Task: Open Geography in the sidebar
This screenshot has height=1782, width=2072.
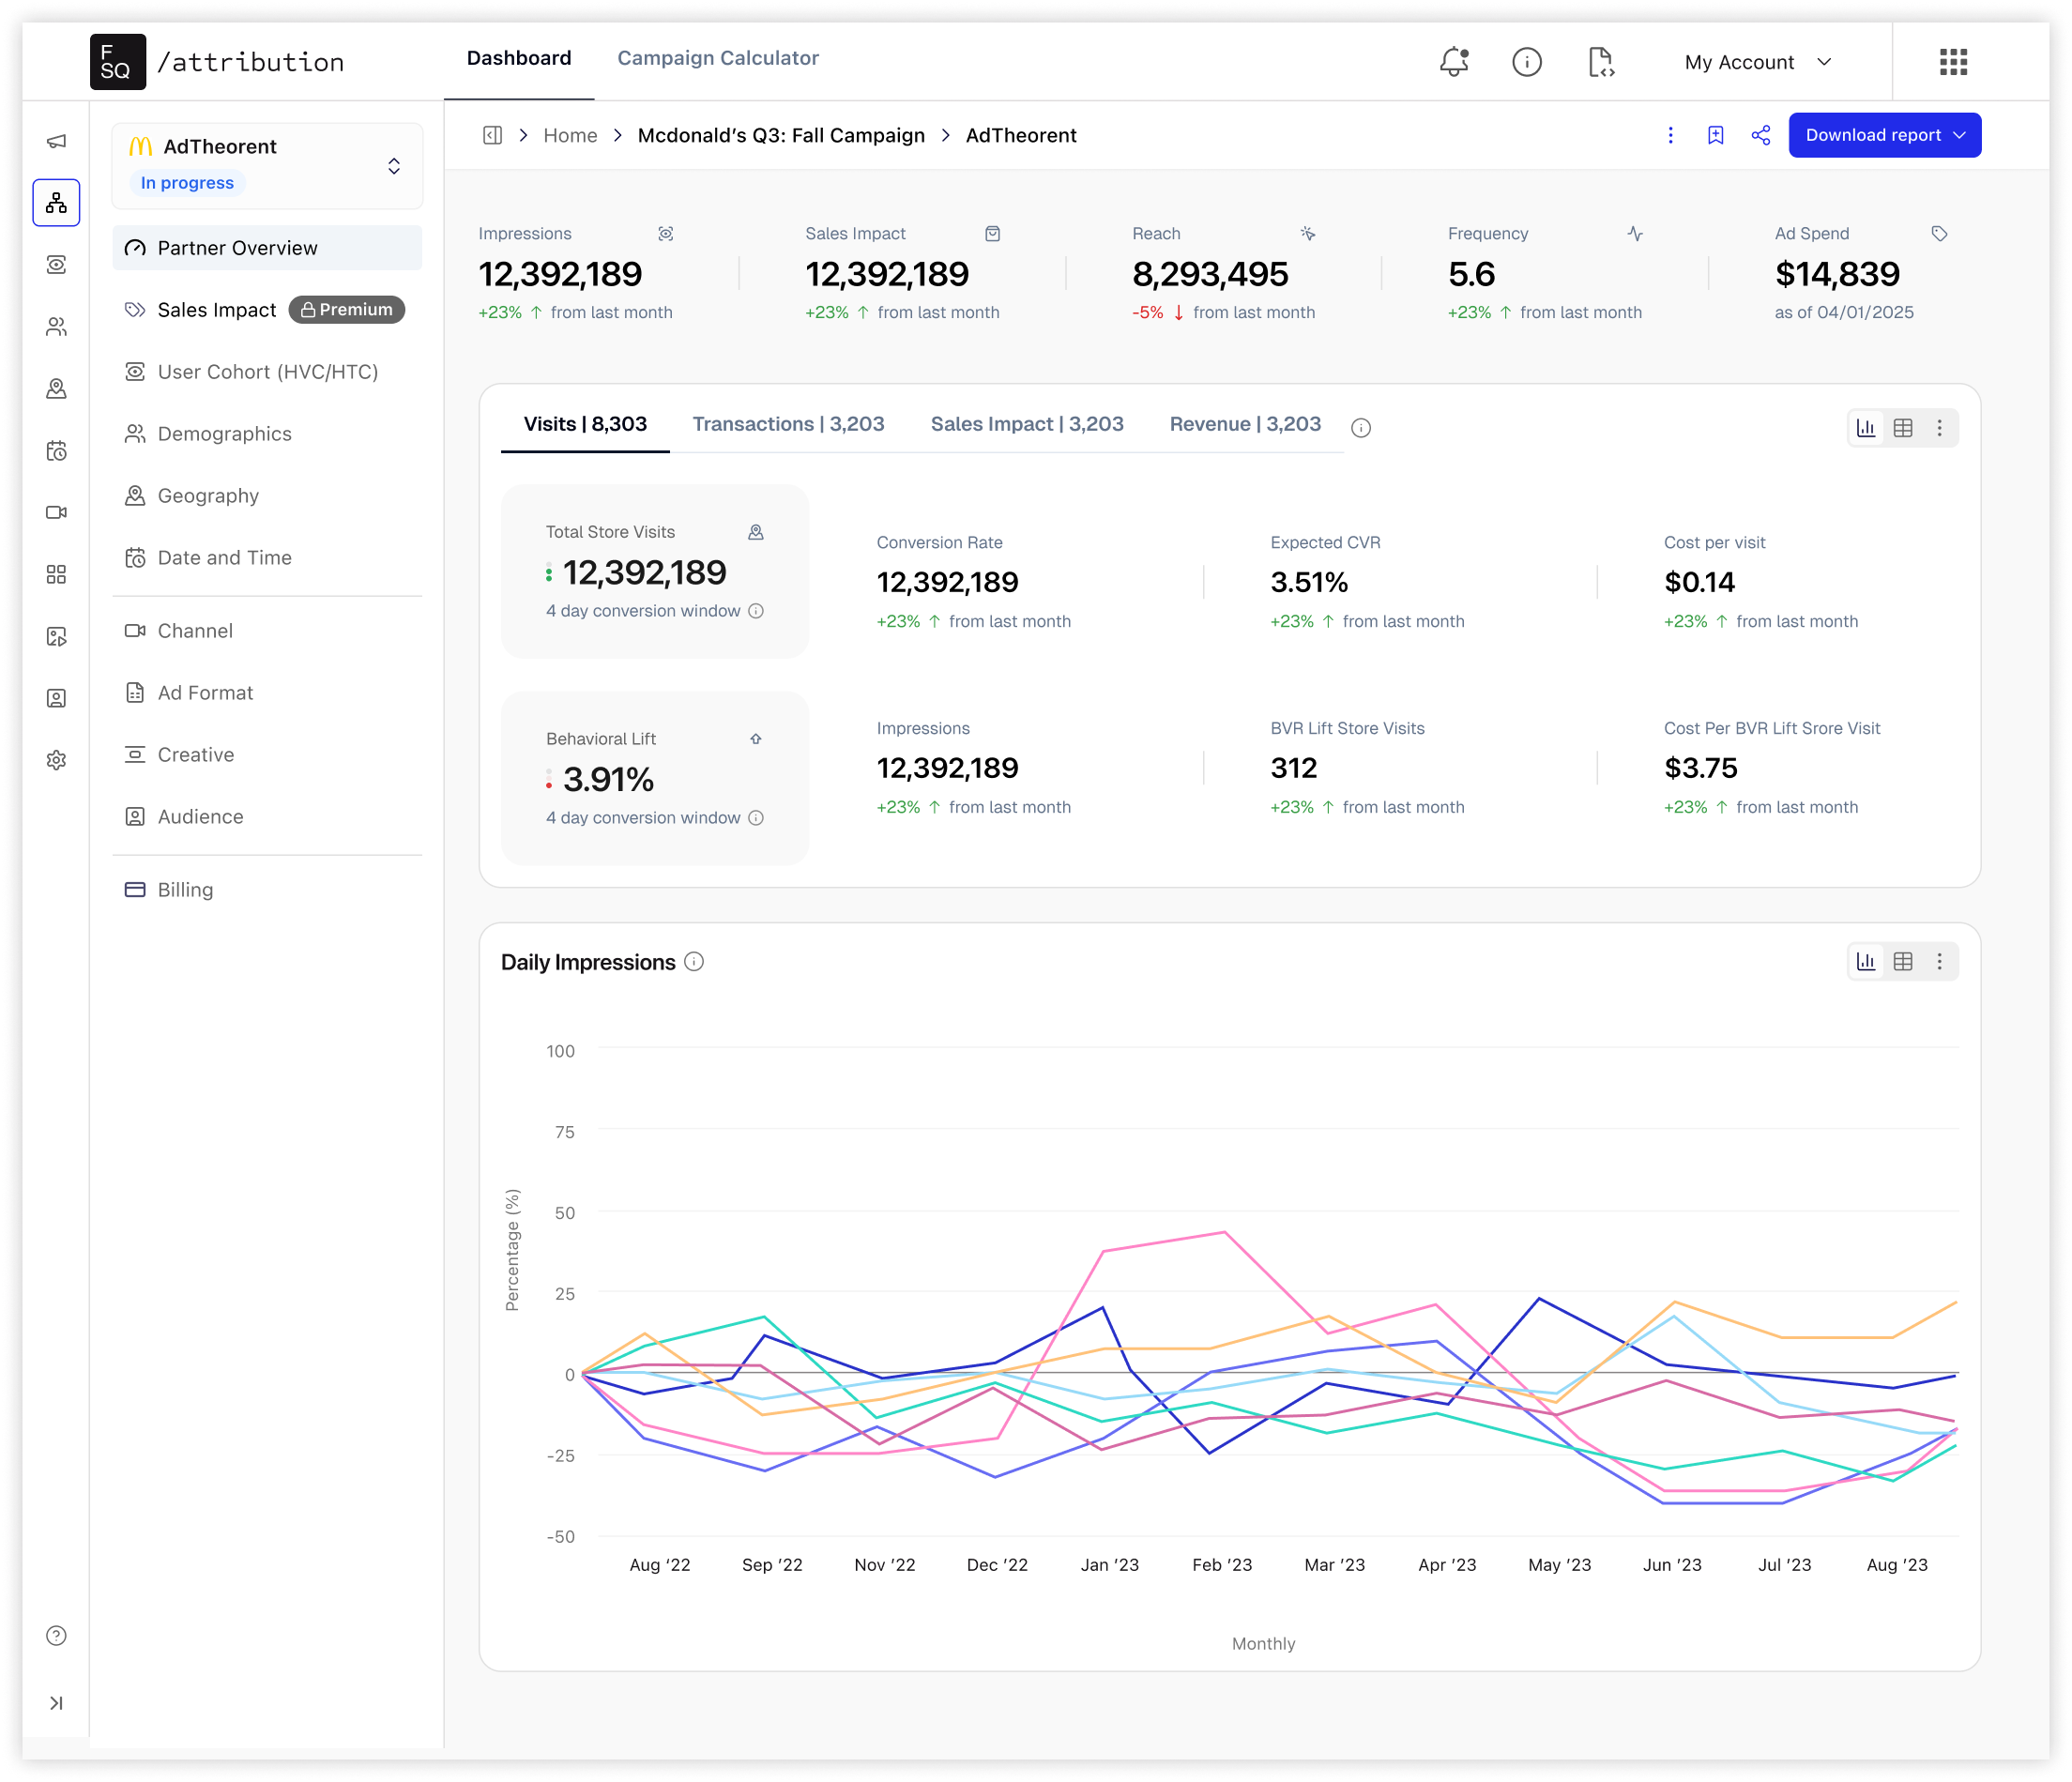Action: point(208,496)
